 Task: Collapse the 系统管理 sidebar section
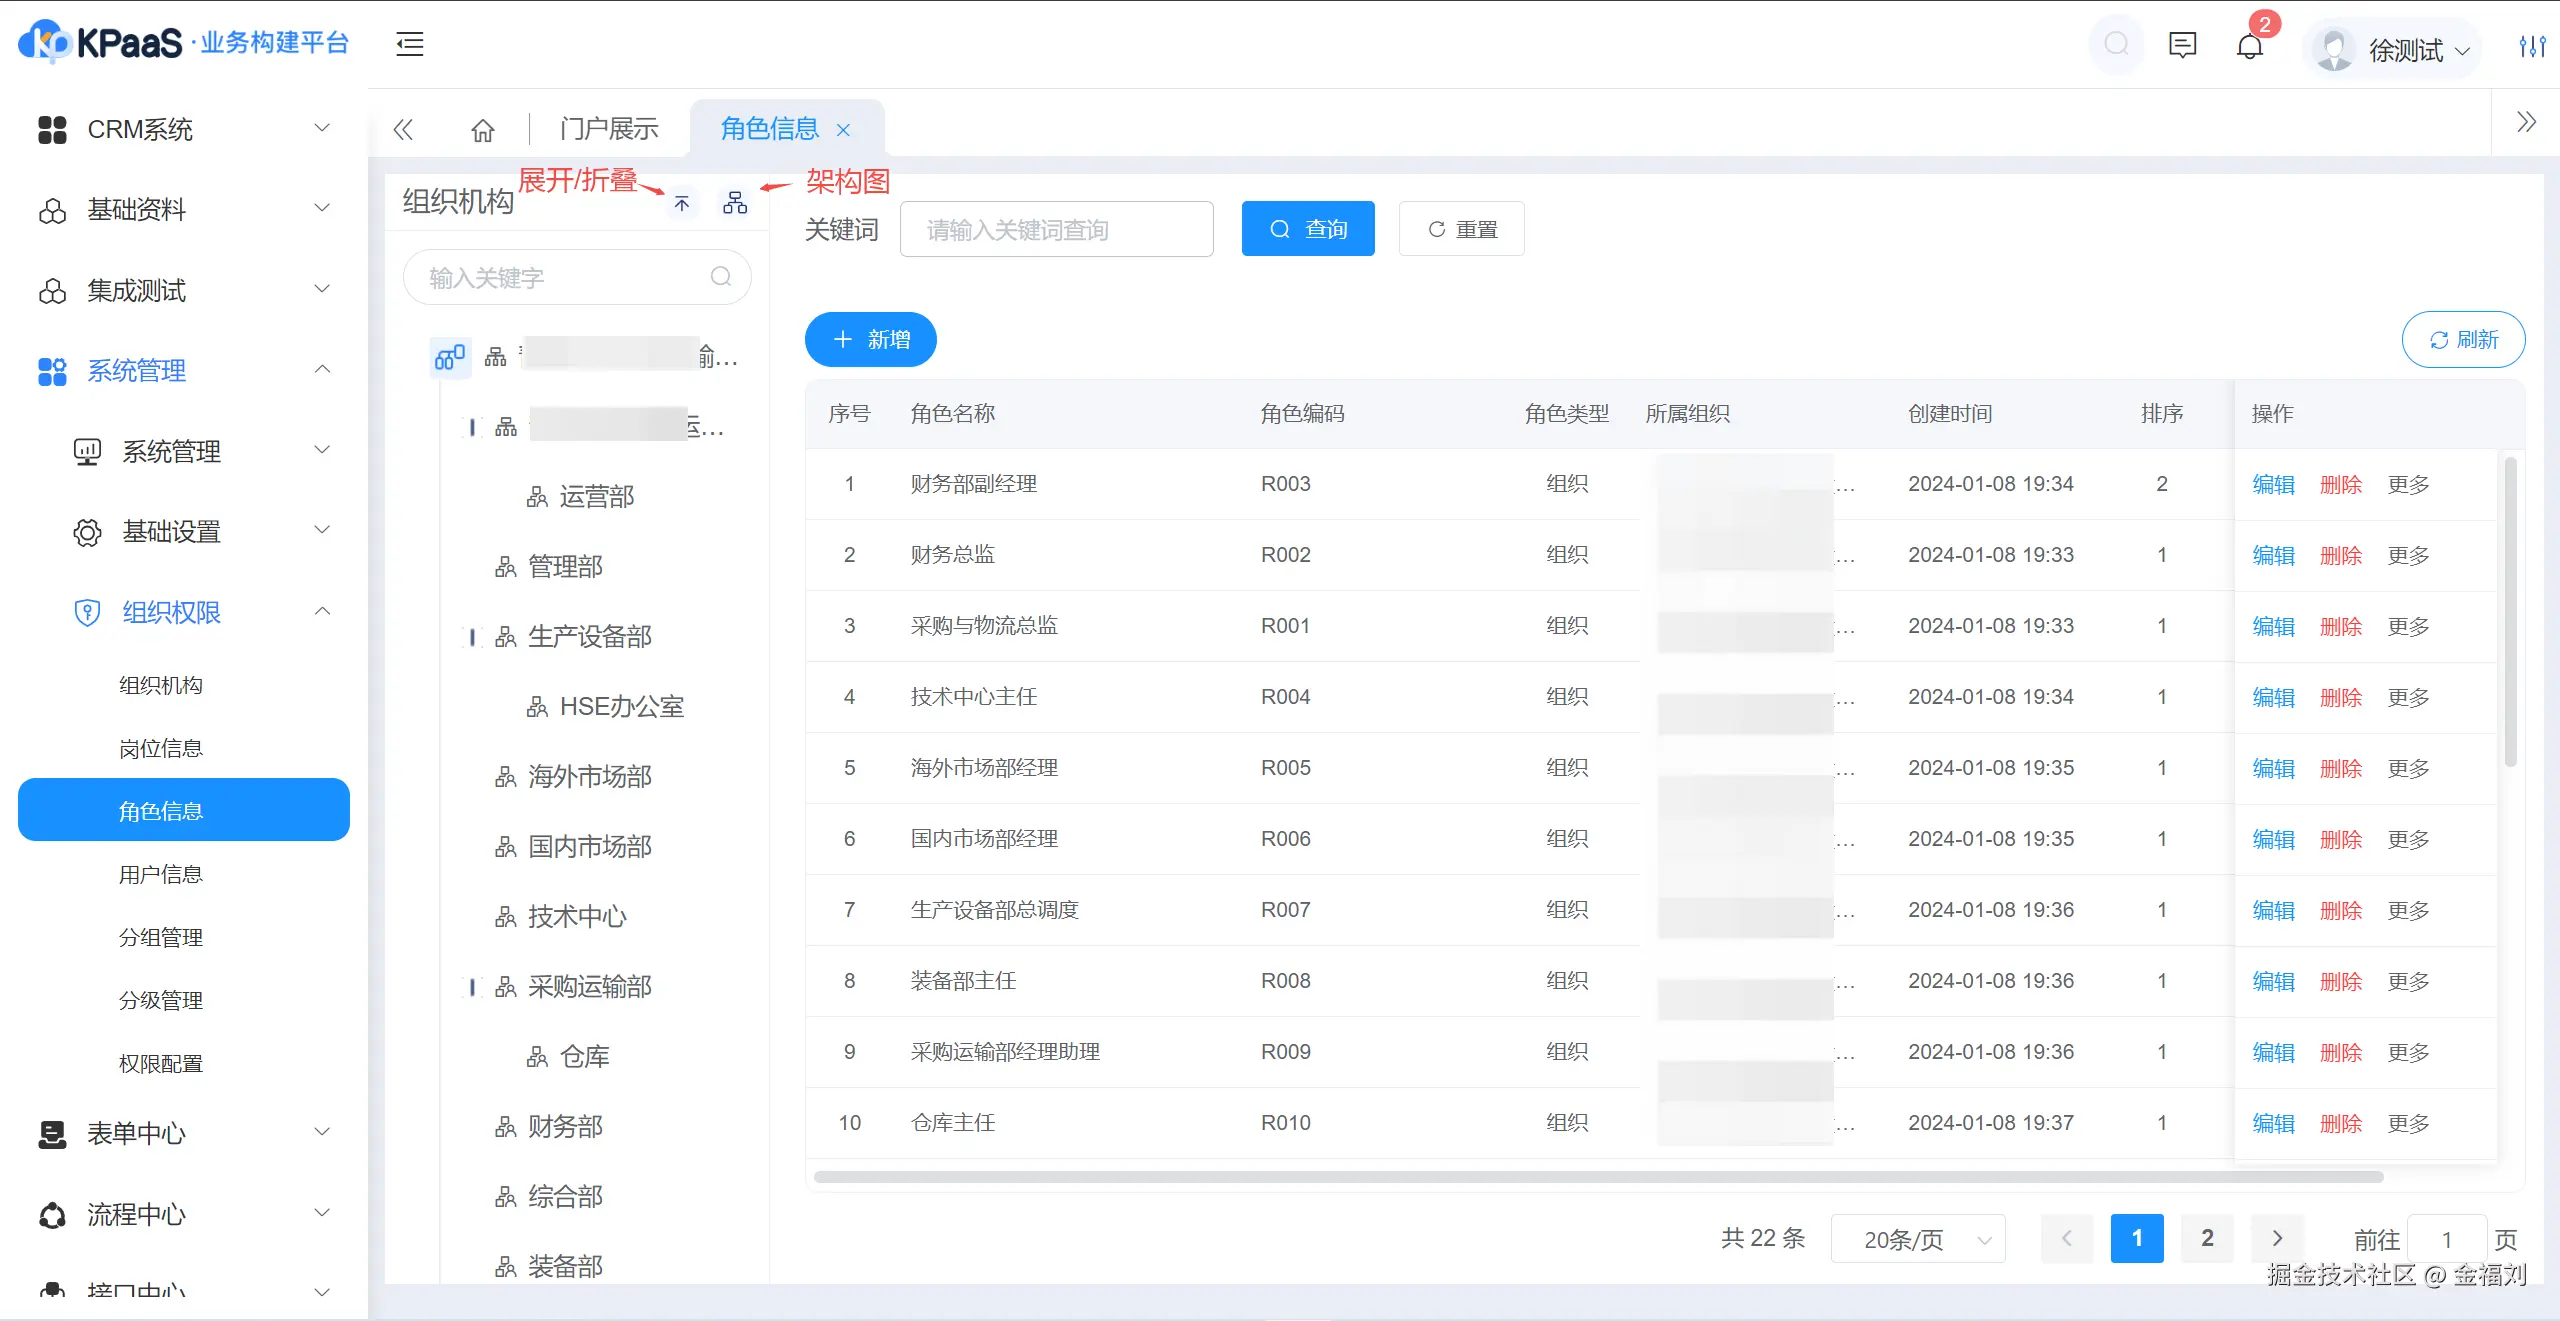322,370
